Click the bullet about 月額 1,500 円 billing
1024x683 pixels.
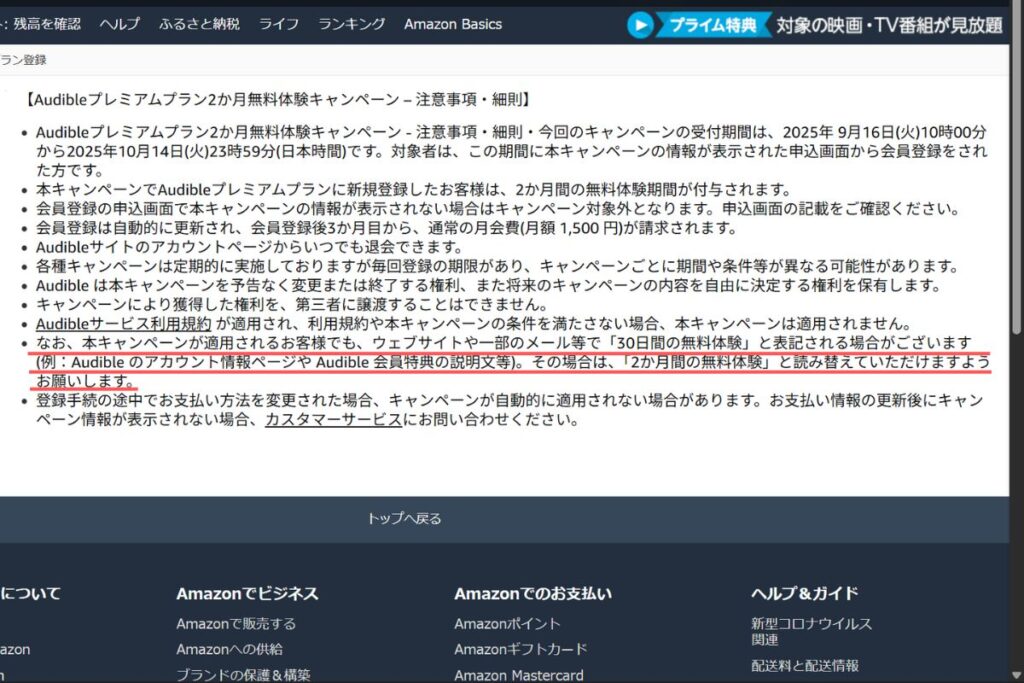click(x=386, y=228)
